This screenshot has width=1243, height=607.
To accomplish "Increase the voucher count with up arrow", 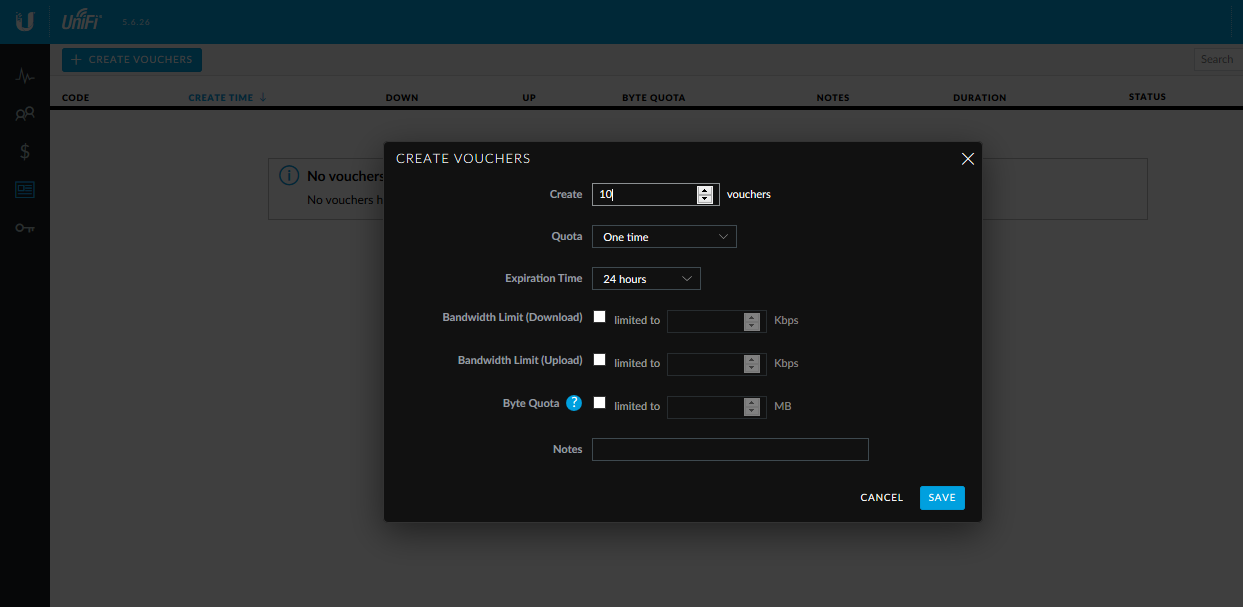I will click(705, 190).
